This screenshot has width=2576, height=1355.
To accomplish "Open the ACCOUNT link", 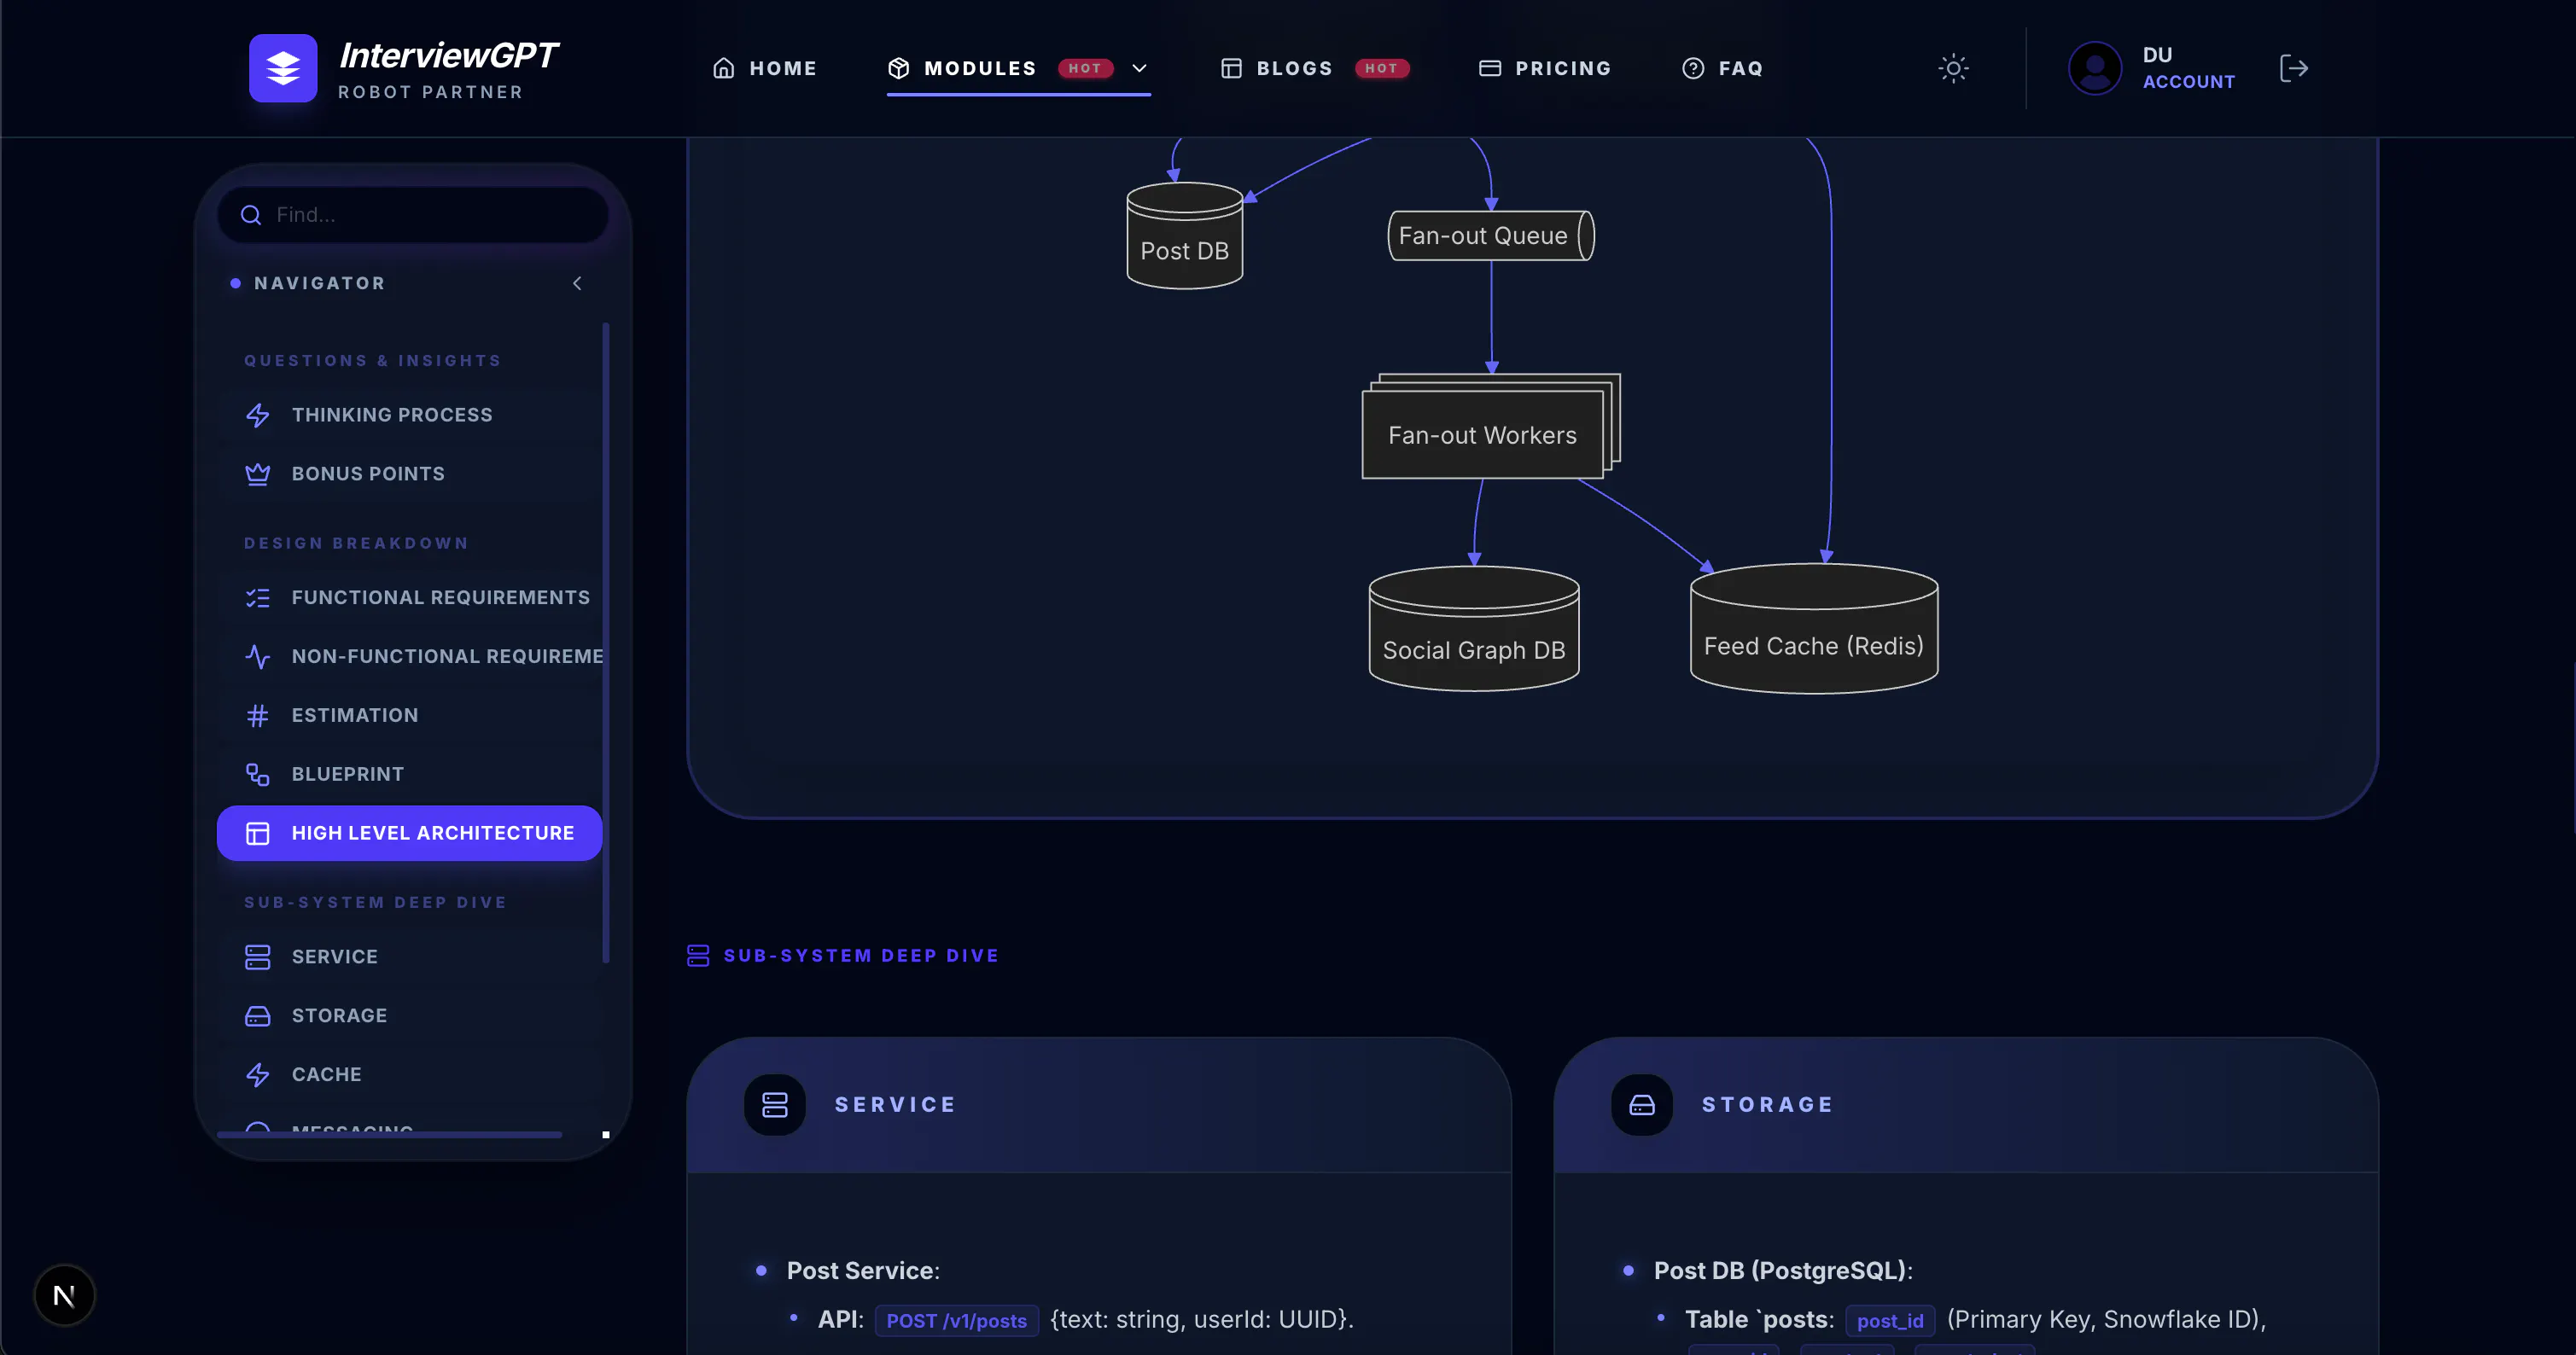I will click(x=2188, y=82).
